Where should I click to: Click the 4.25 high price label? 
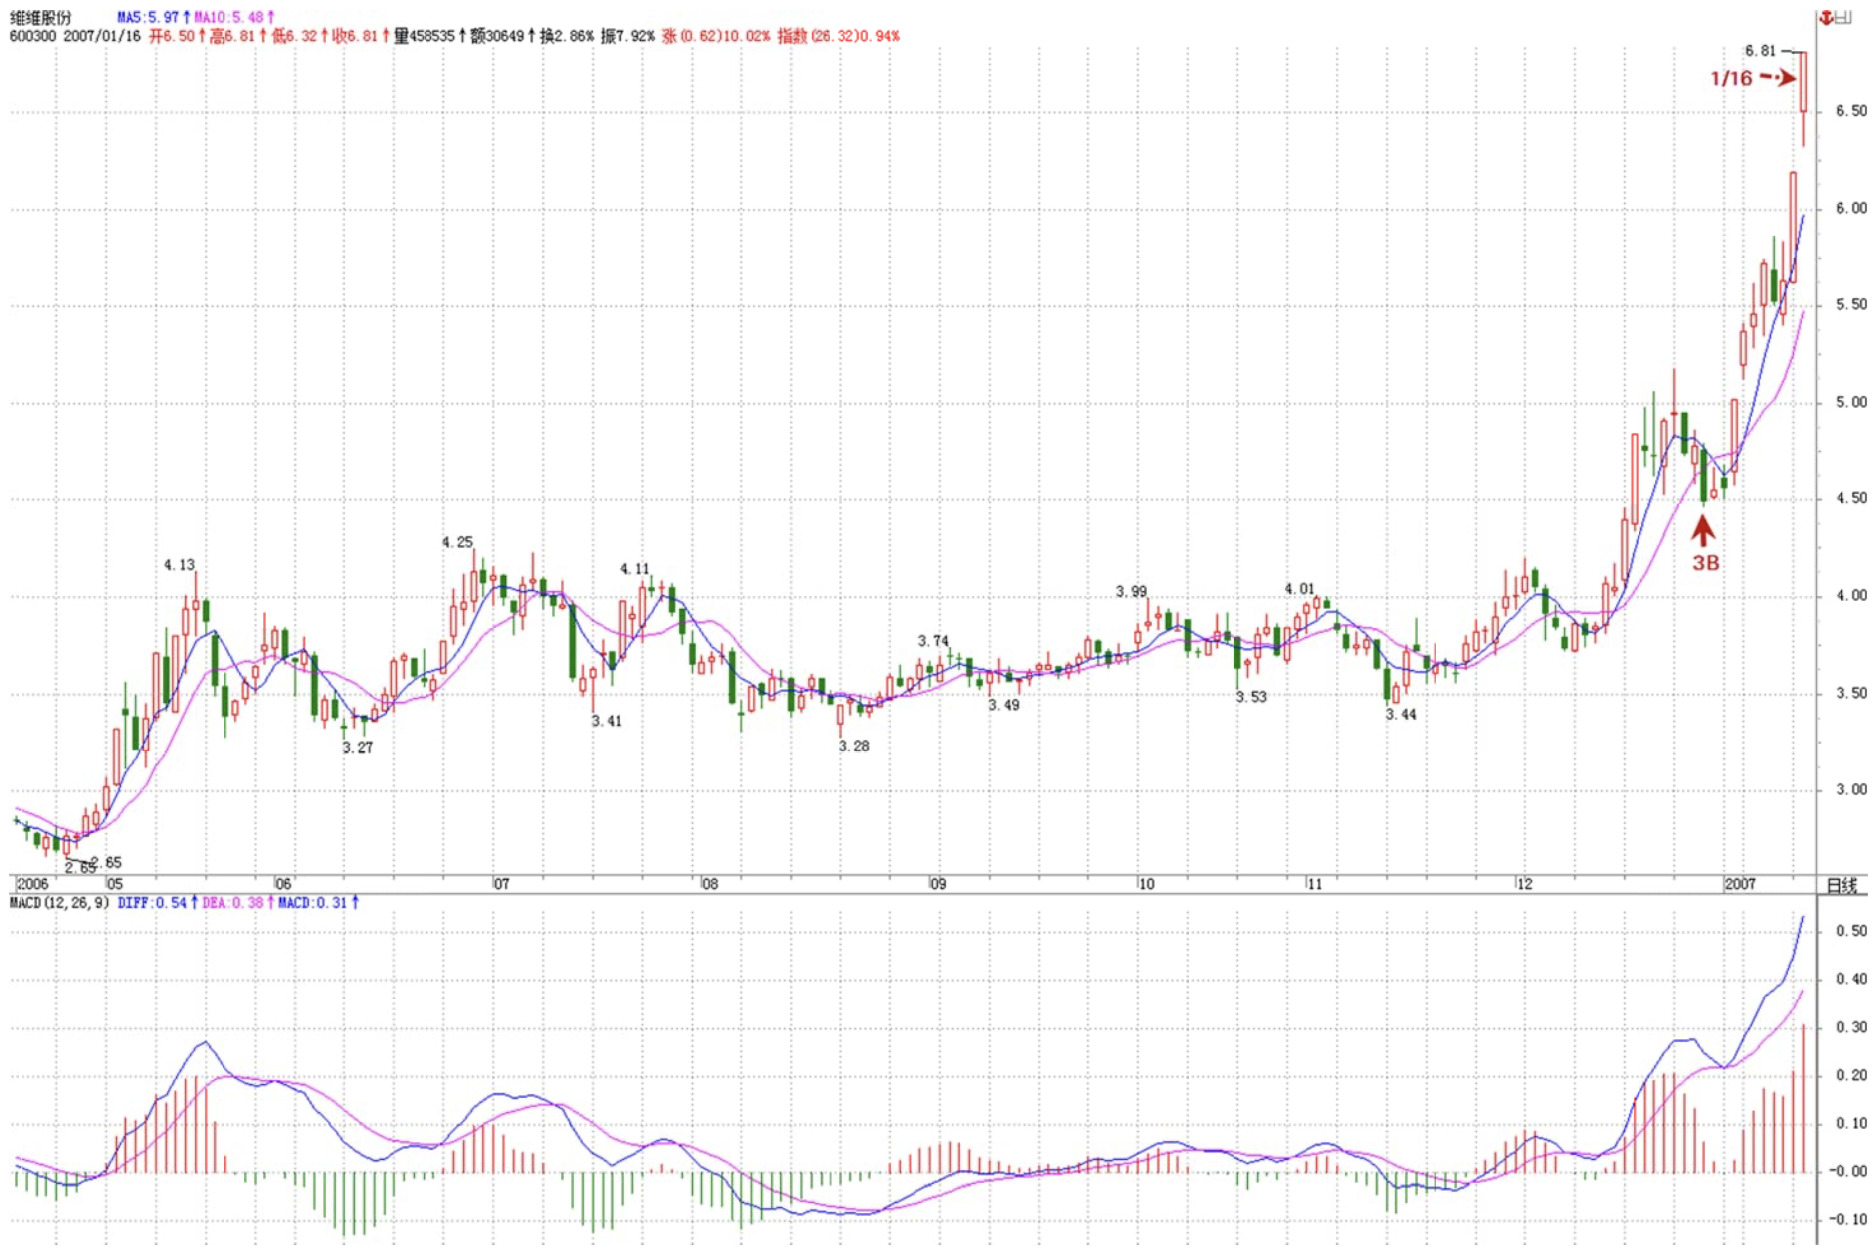pyautogui.click(x=457, y=542)
